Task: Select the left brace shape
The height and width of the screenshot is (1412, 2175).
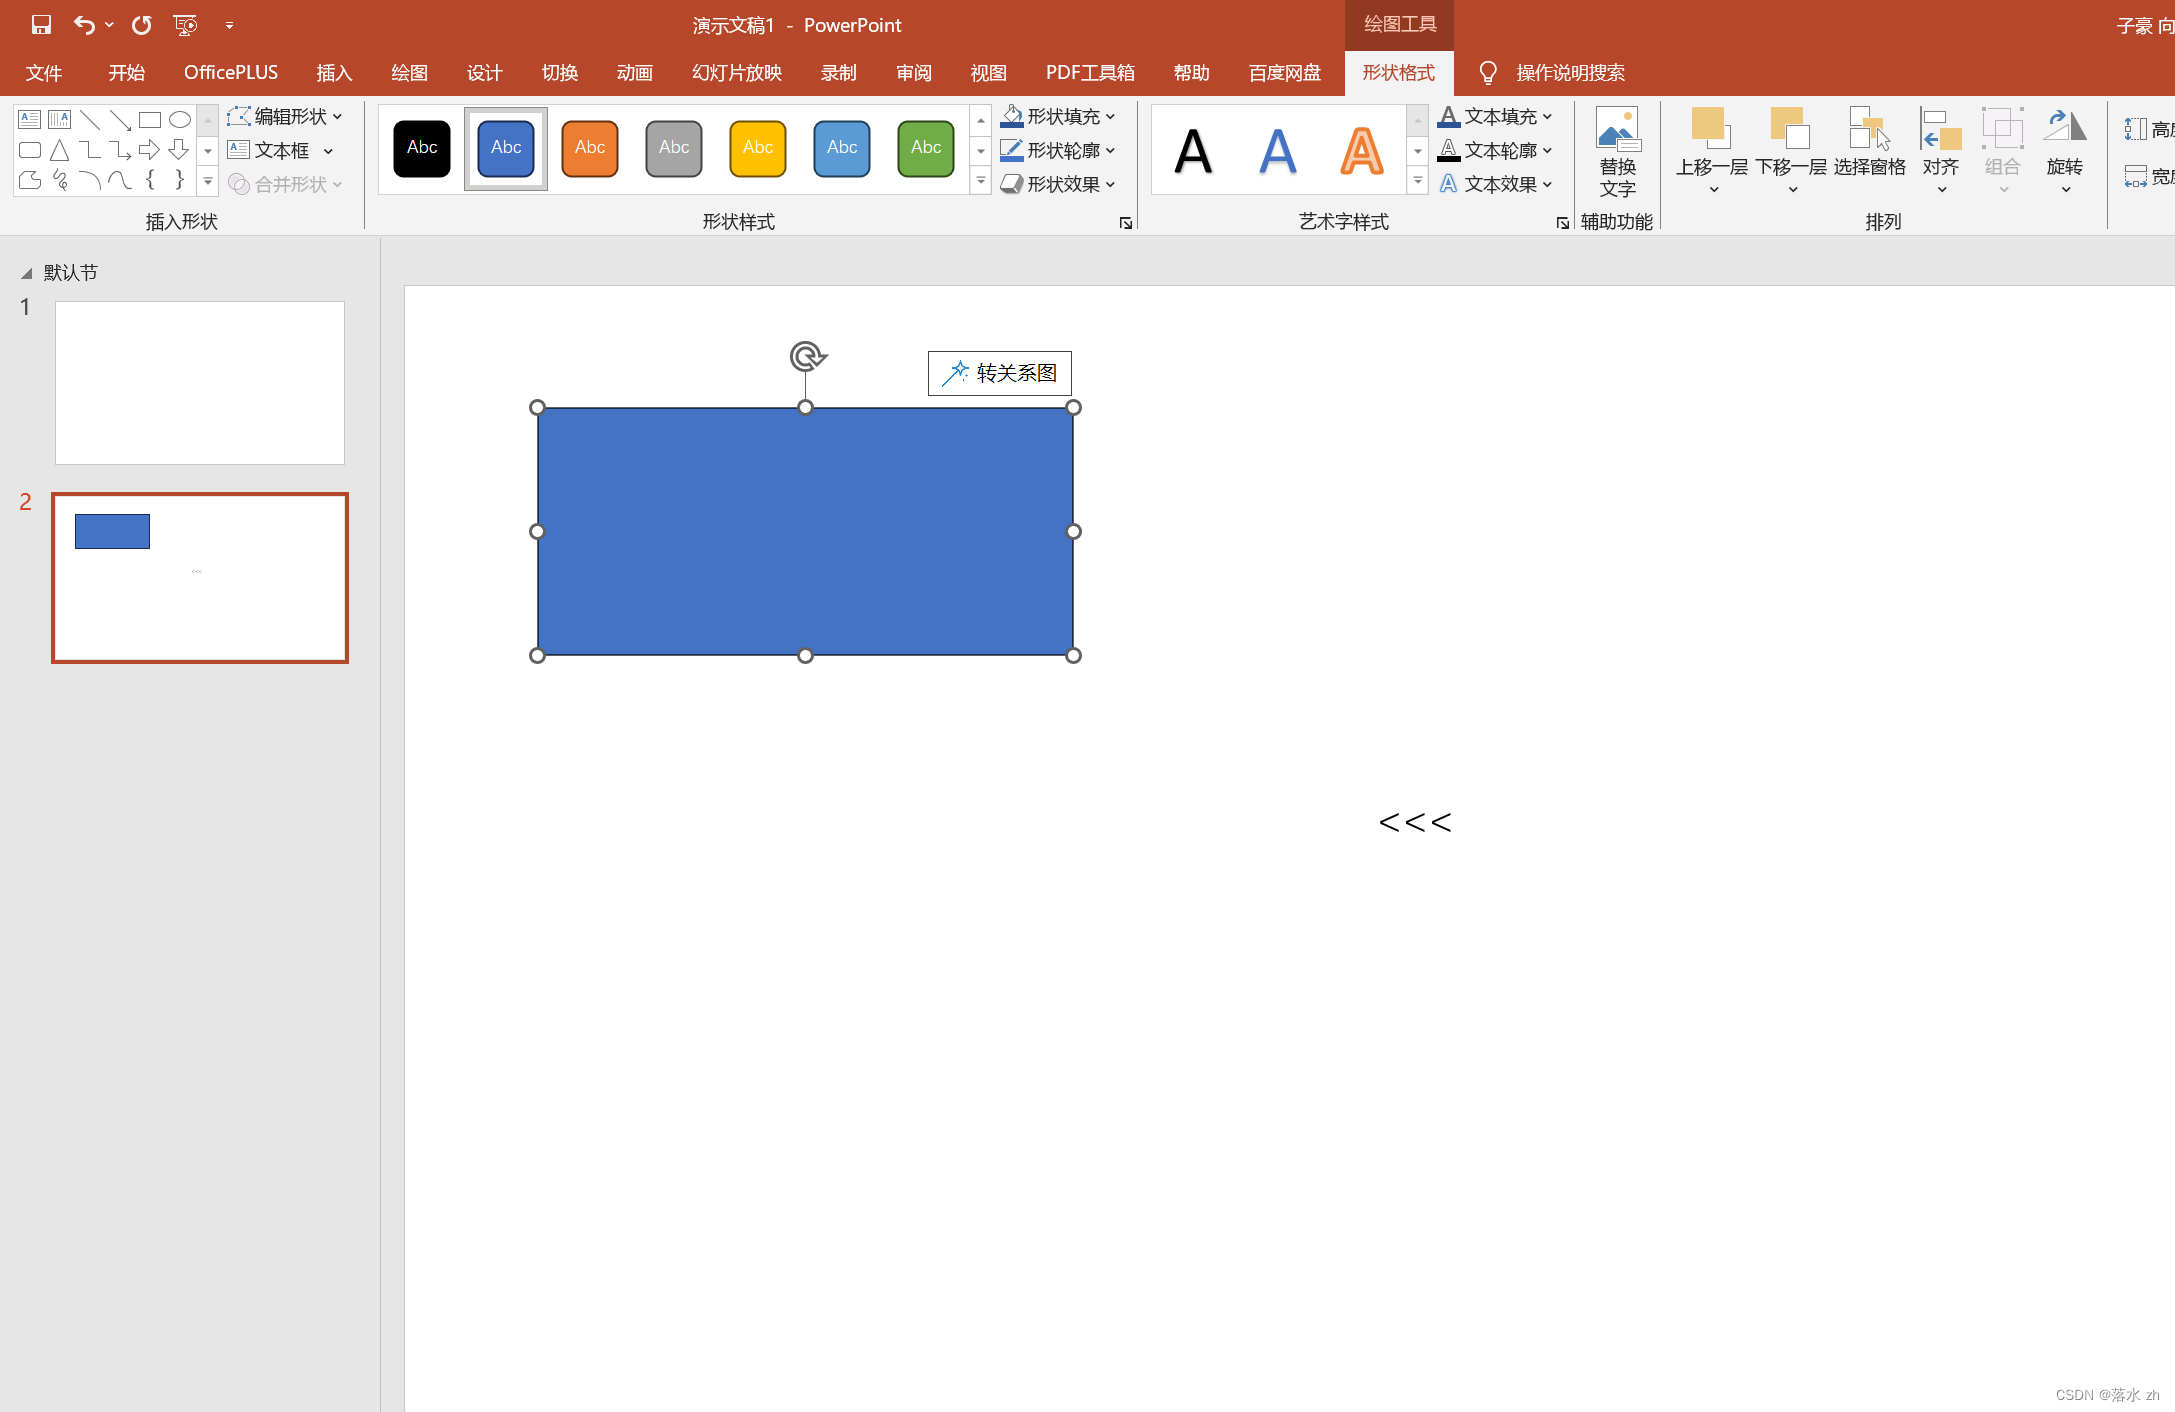Action: point(150,180)
